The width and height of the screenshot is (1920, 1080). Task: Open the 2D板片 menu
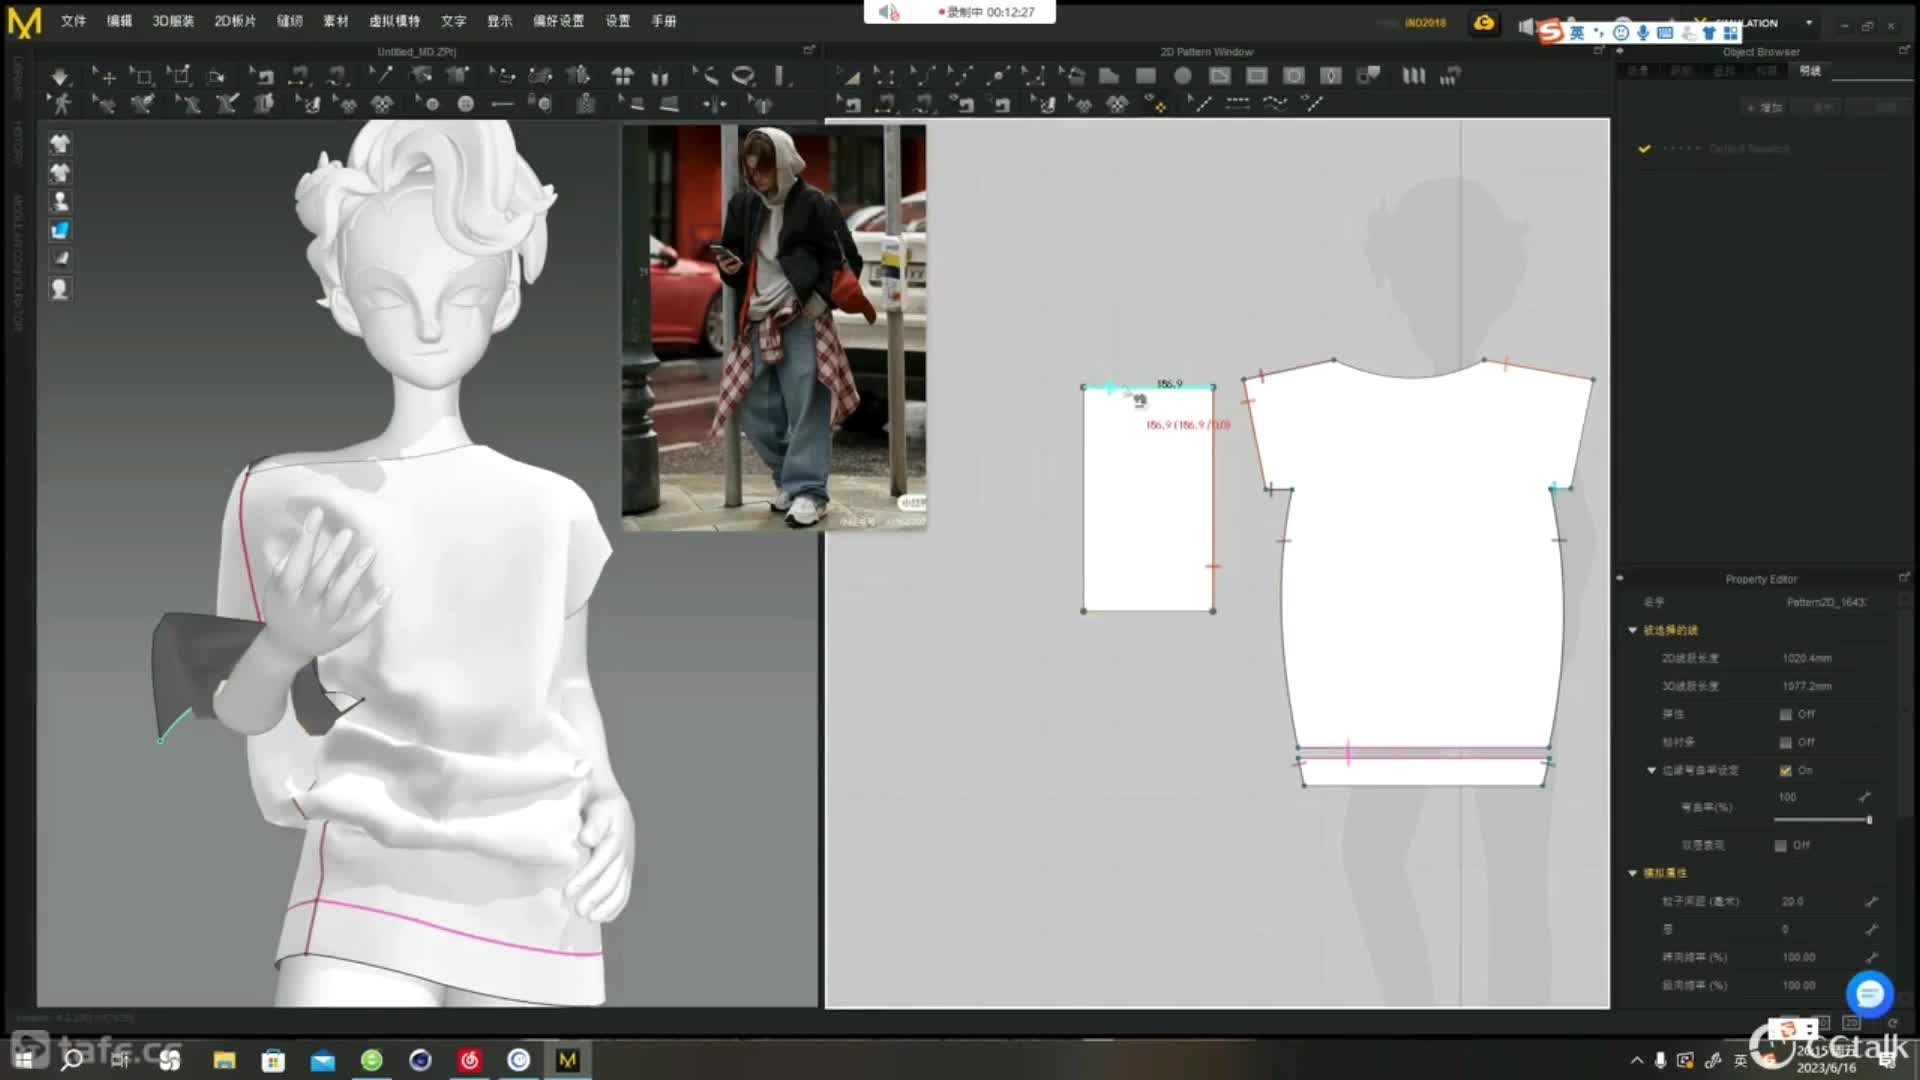point(235,21)
